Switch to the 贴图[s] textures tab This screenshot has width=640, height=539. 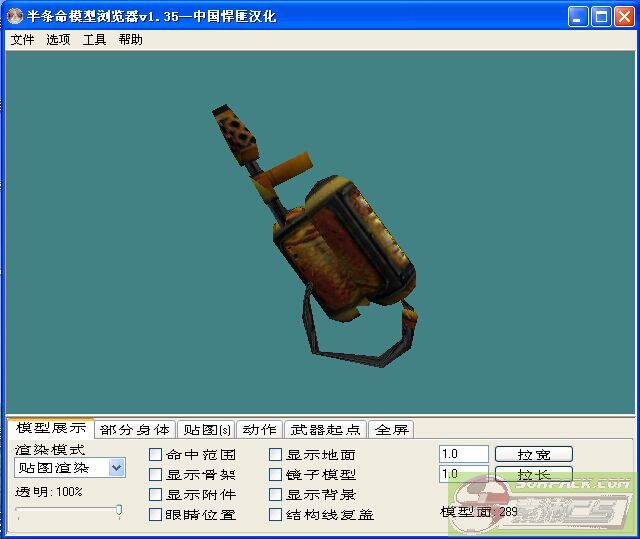click(x=204, y=430)
